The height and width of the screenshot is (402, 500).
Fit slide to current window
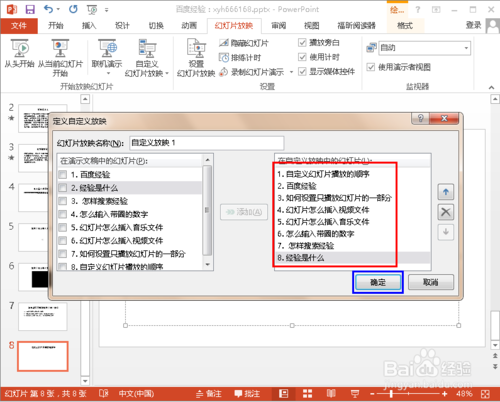[485, 394]
